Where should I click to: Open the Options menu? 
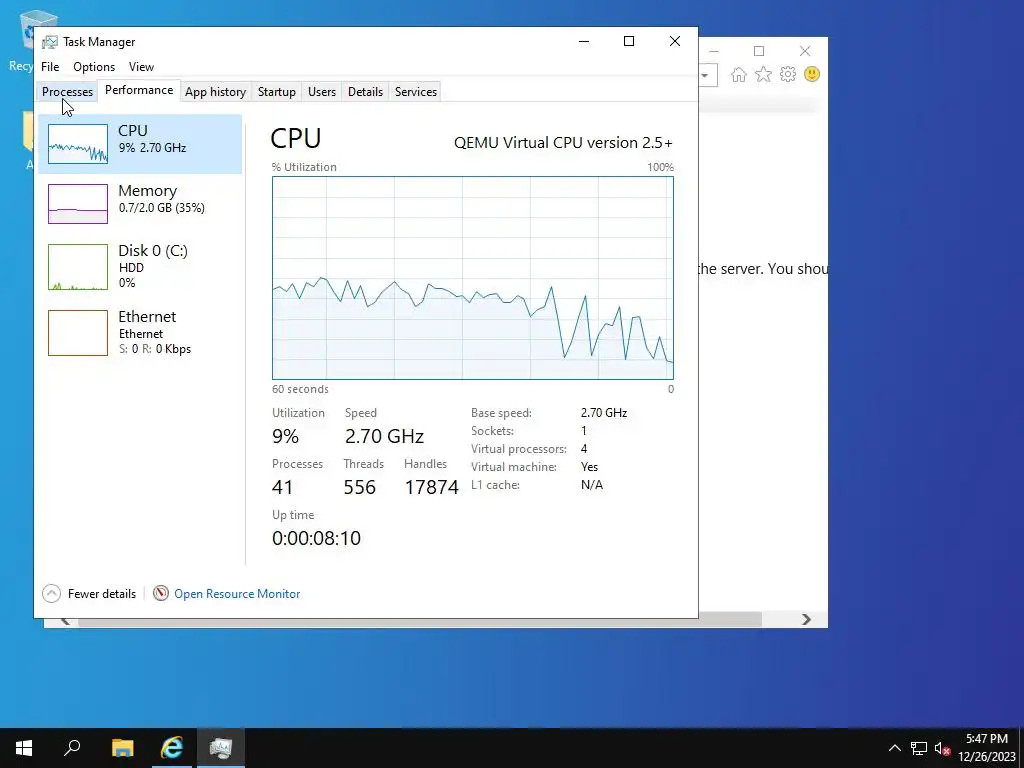[94, 67]
